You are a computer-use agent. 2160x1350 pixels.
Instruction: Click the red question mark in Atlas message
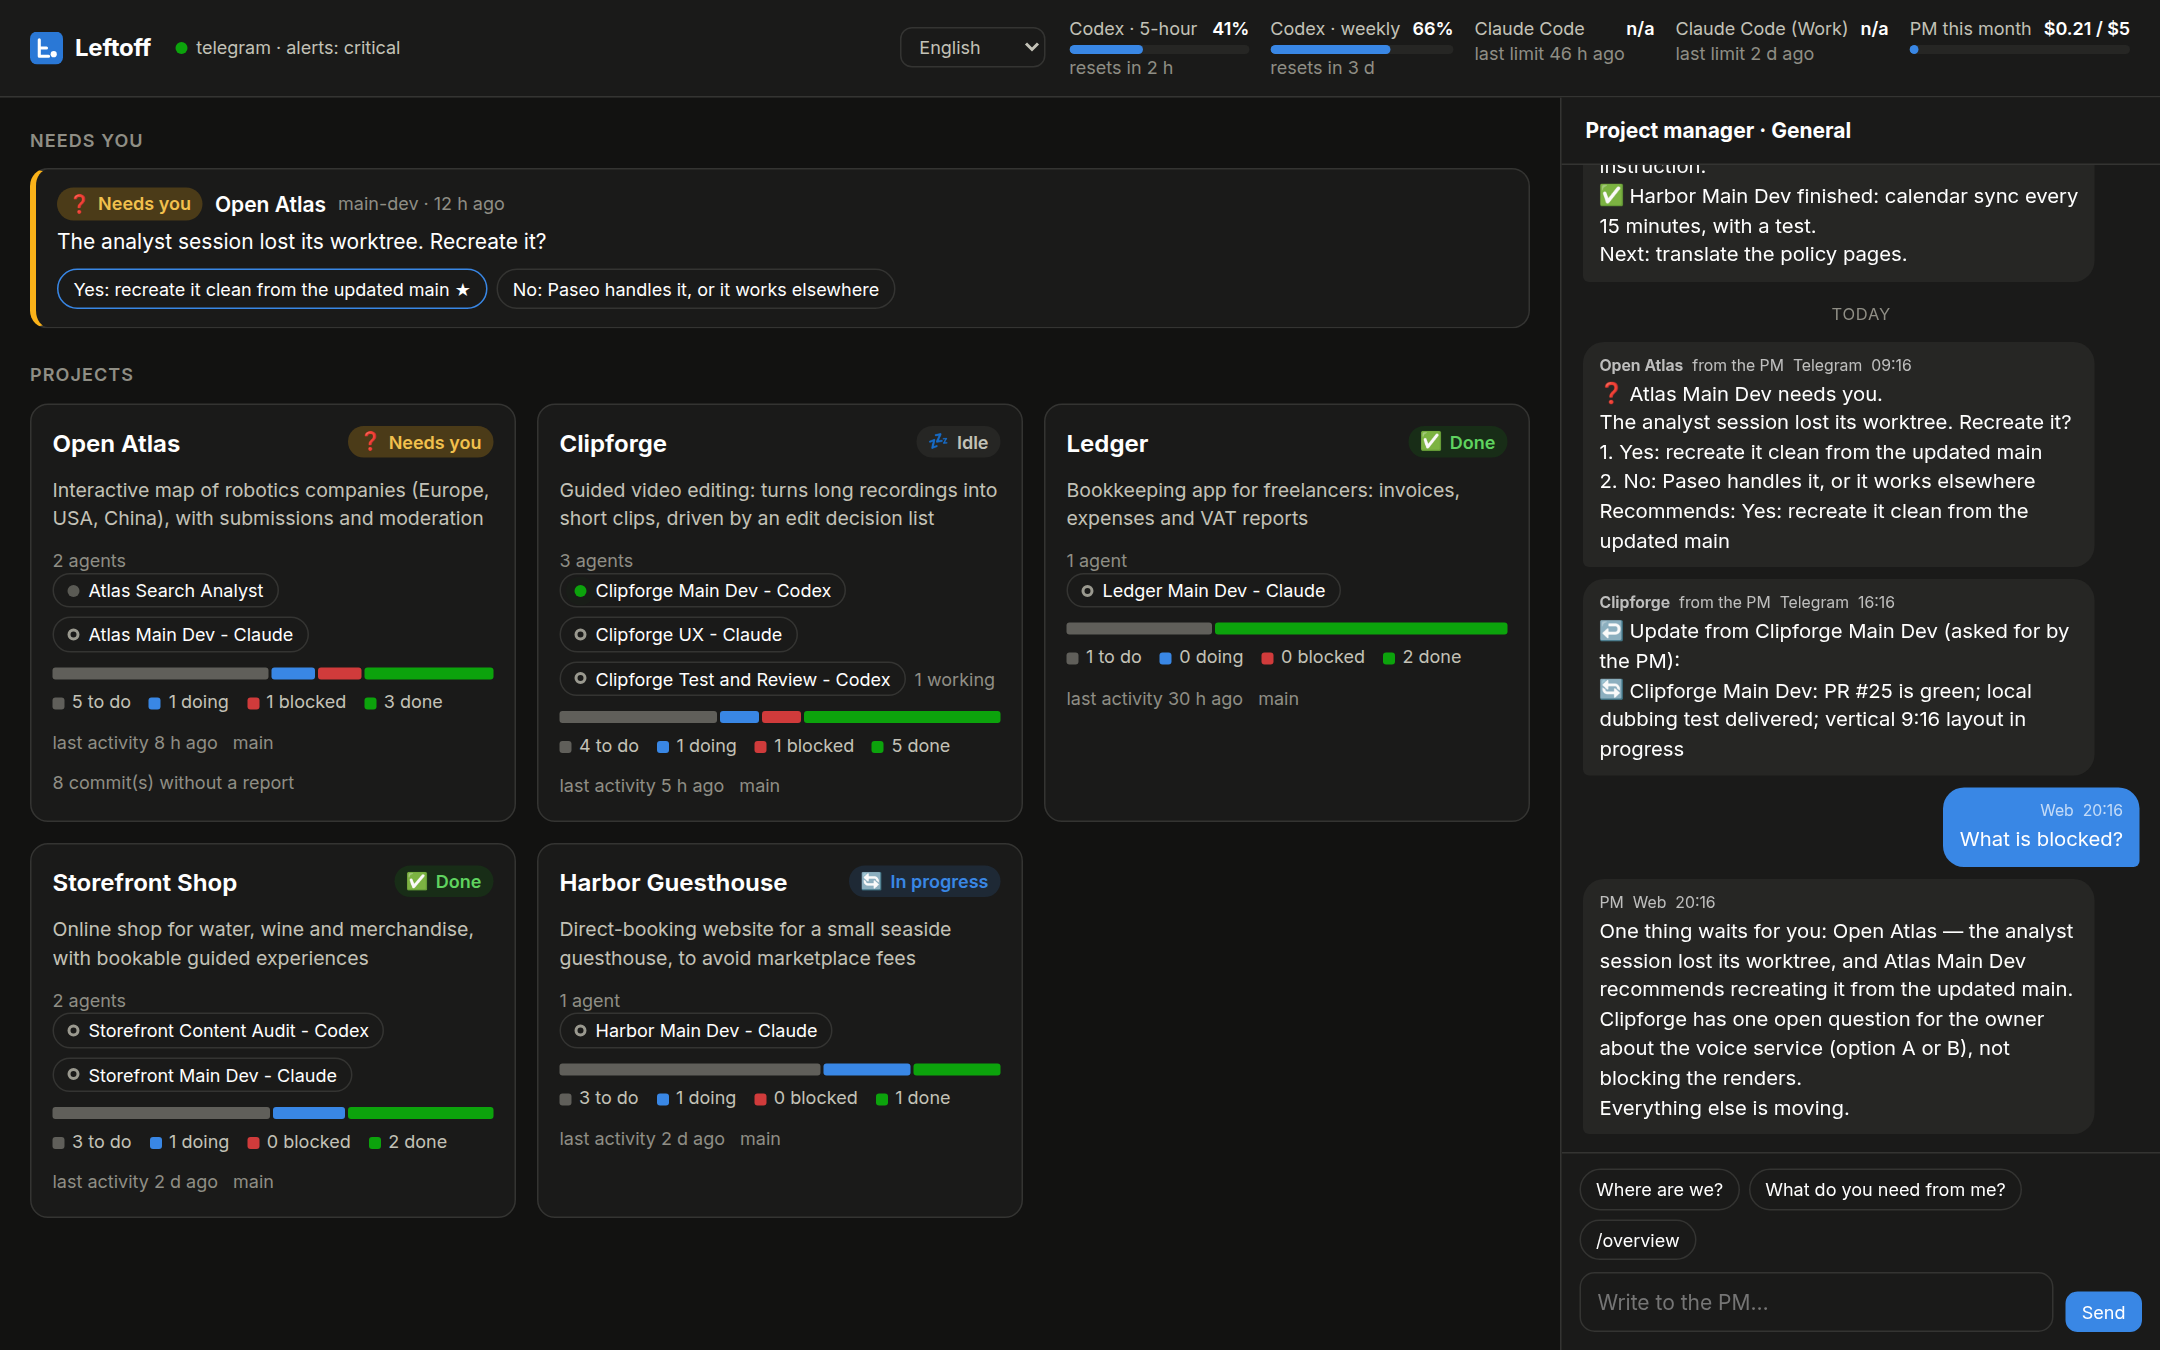pos(1611,393)
